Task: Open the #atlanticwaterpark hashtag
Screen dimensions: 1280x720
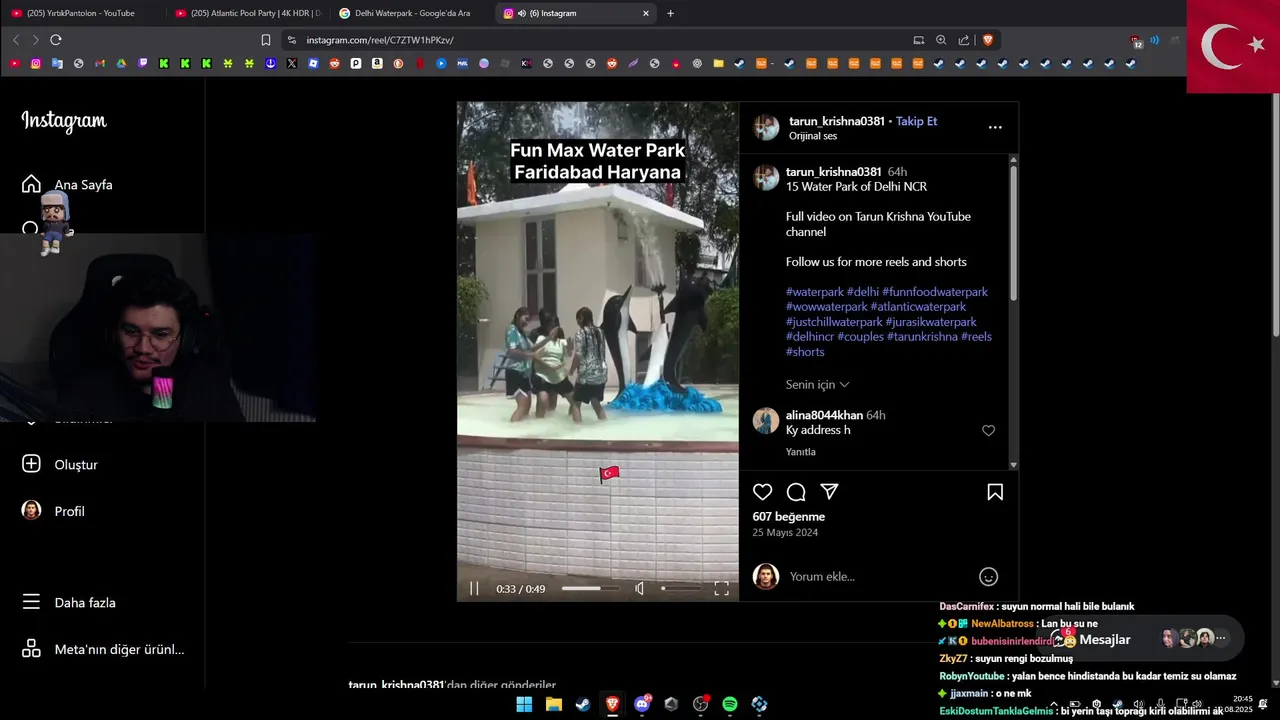Action: [918, 307]
